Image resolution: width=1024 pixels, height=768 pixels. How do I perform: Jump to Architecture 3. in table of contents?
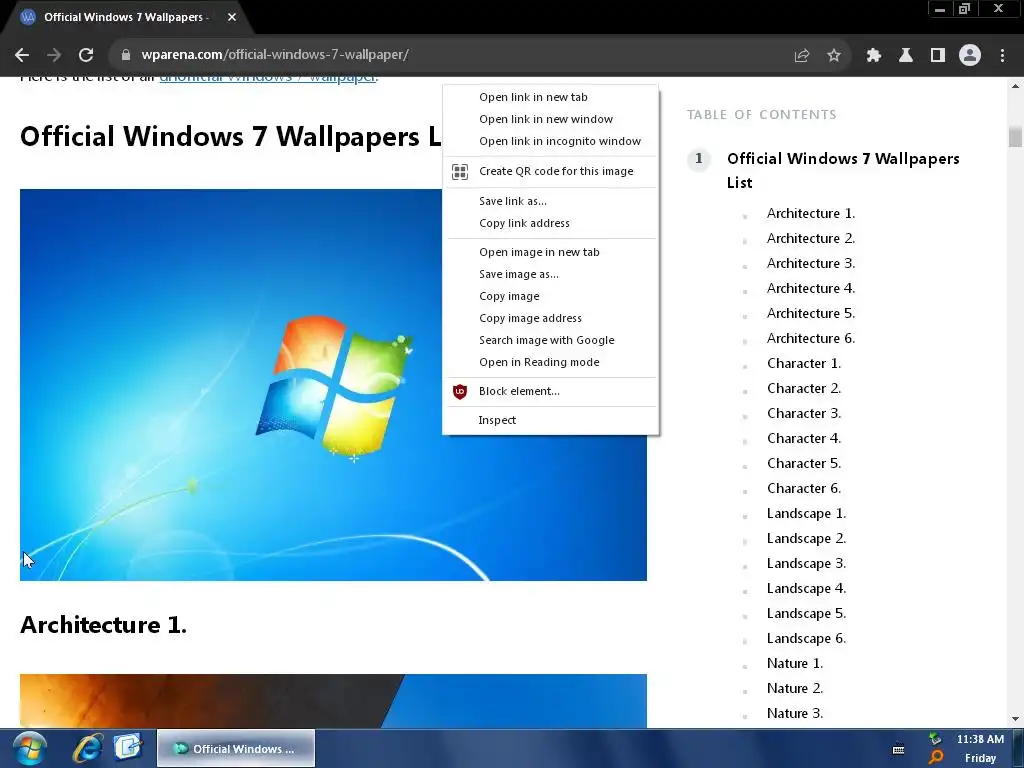(x=810, y=263)
